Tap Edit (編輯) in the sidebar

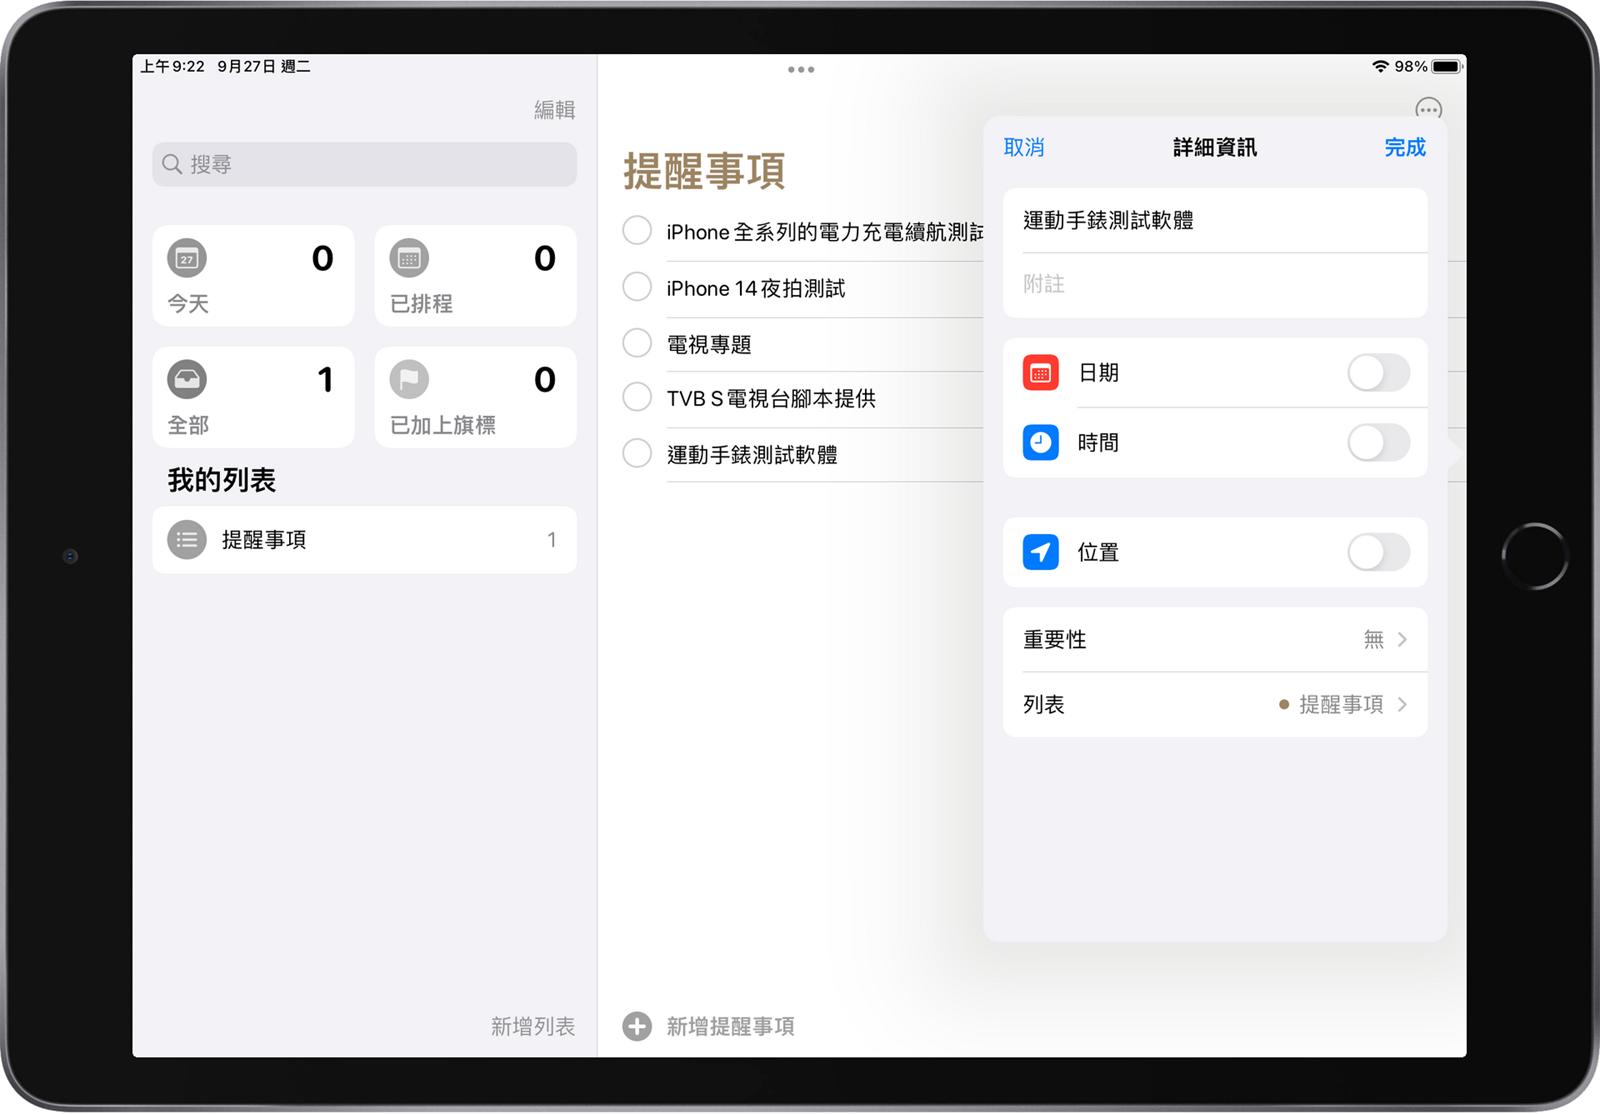click(x=554, y=110)
